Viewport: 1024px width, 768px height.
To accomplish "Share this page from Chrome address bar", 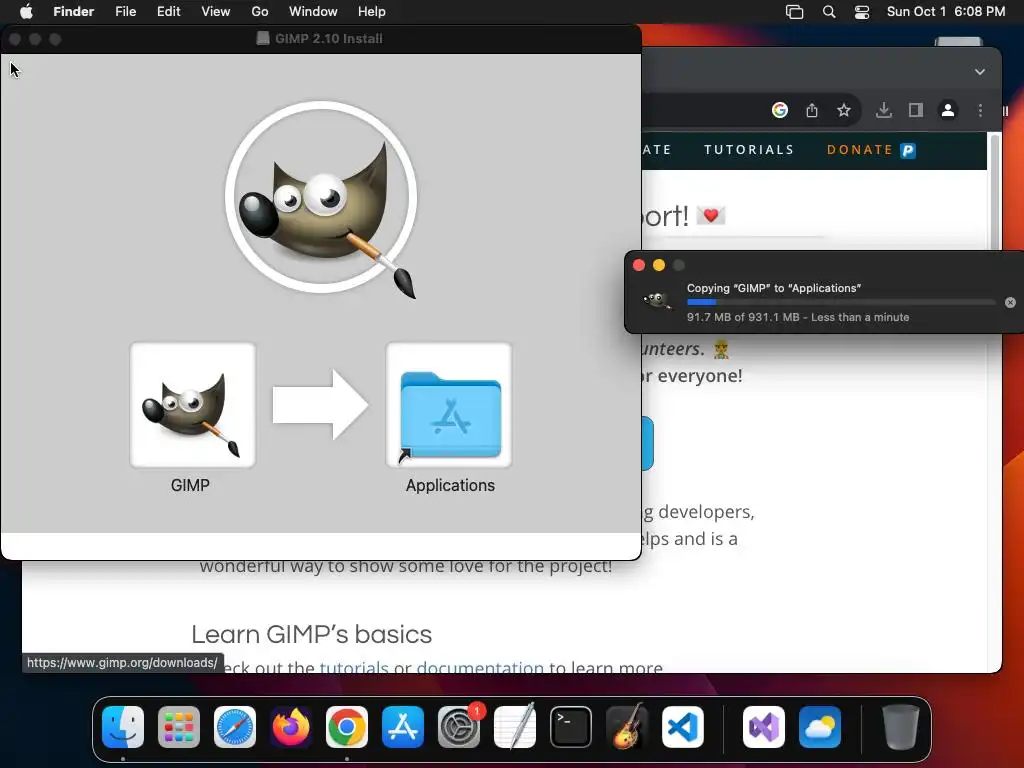I will 812,110.
